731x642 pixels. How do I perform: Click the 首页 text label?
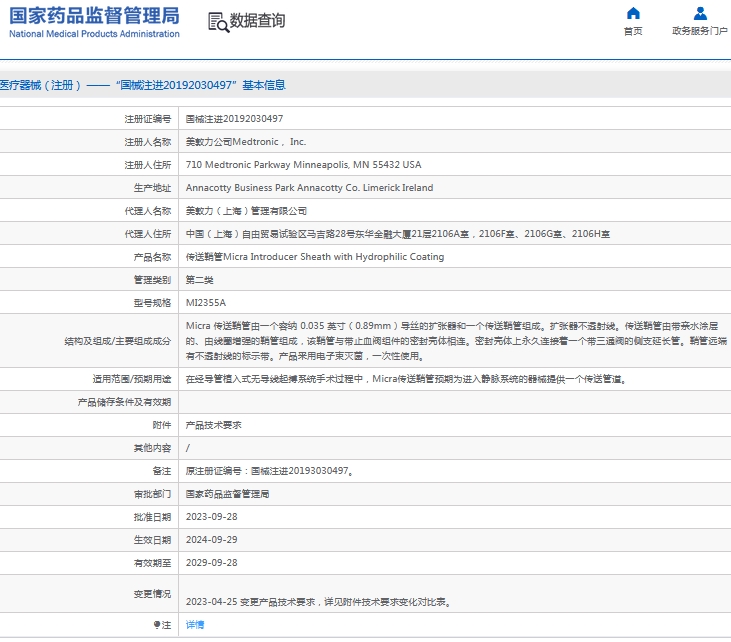click(633, 31)
